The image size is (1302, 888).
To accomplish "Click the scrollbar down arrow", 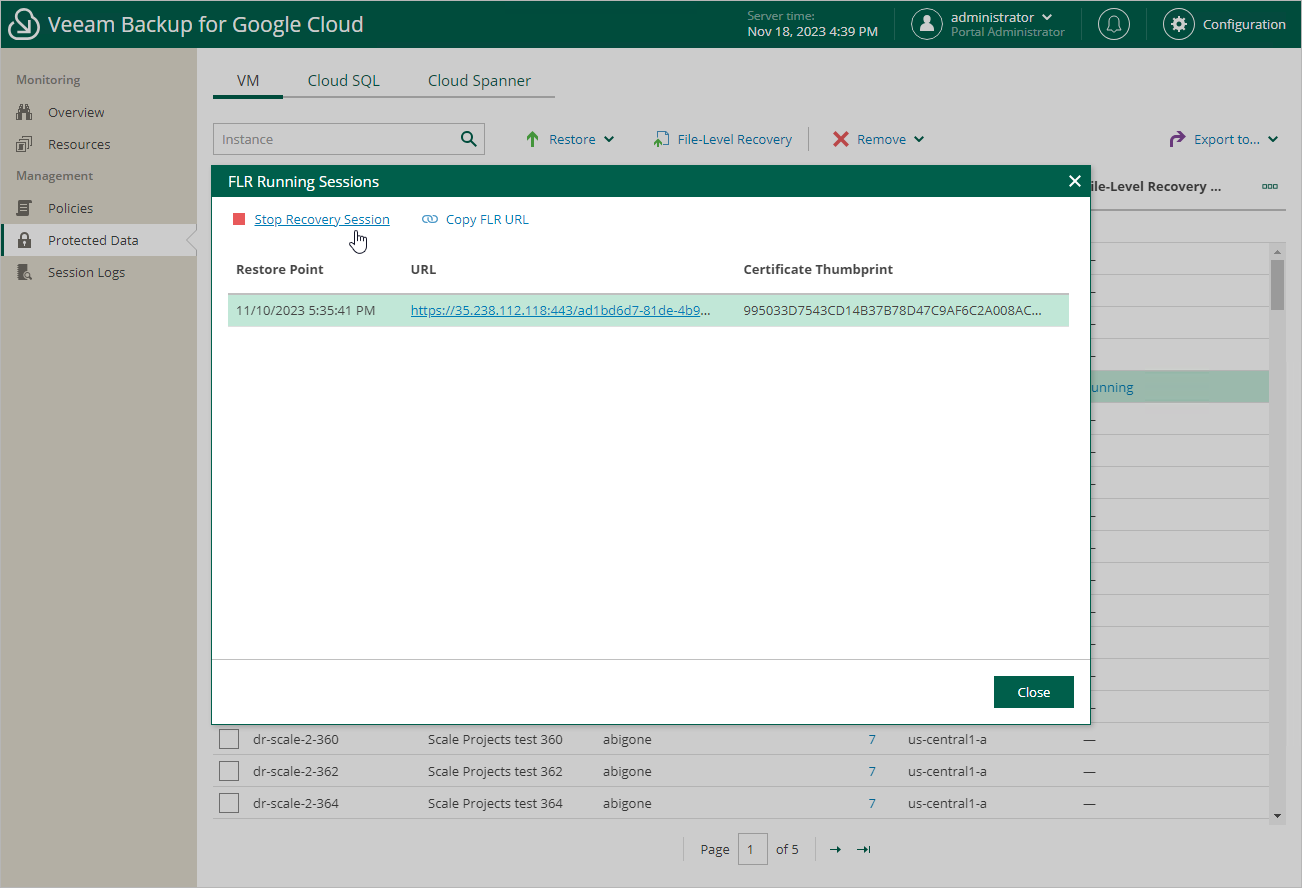I will [x=1276, y=817].
